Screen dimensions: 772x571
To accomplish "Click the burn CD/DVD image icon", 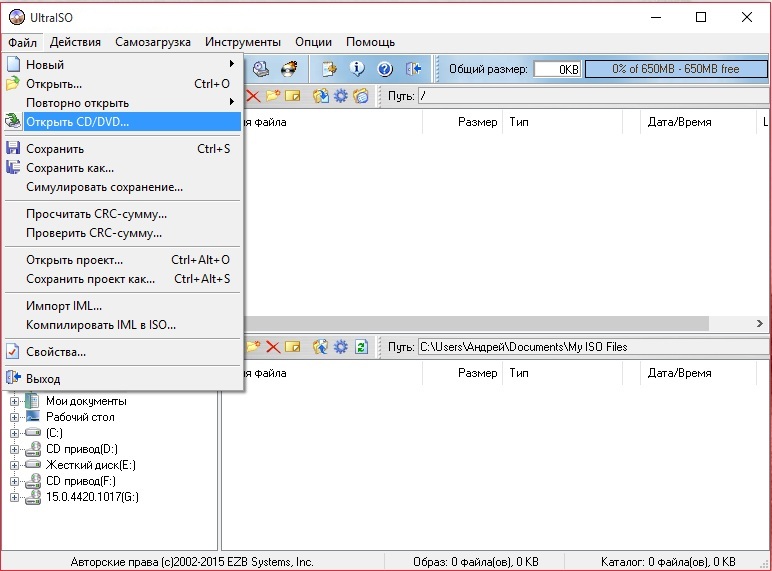I will [x=290, y=69].
